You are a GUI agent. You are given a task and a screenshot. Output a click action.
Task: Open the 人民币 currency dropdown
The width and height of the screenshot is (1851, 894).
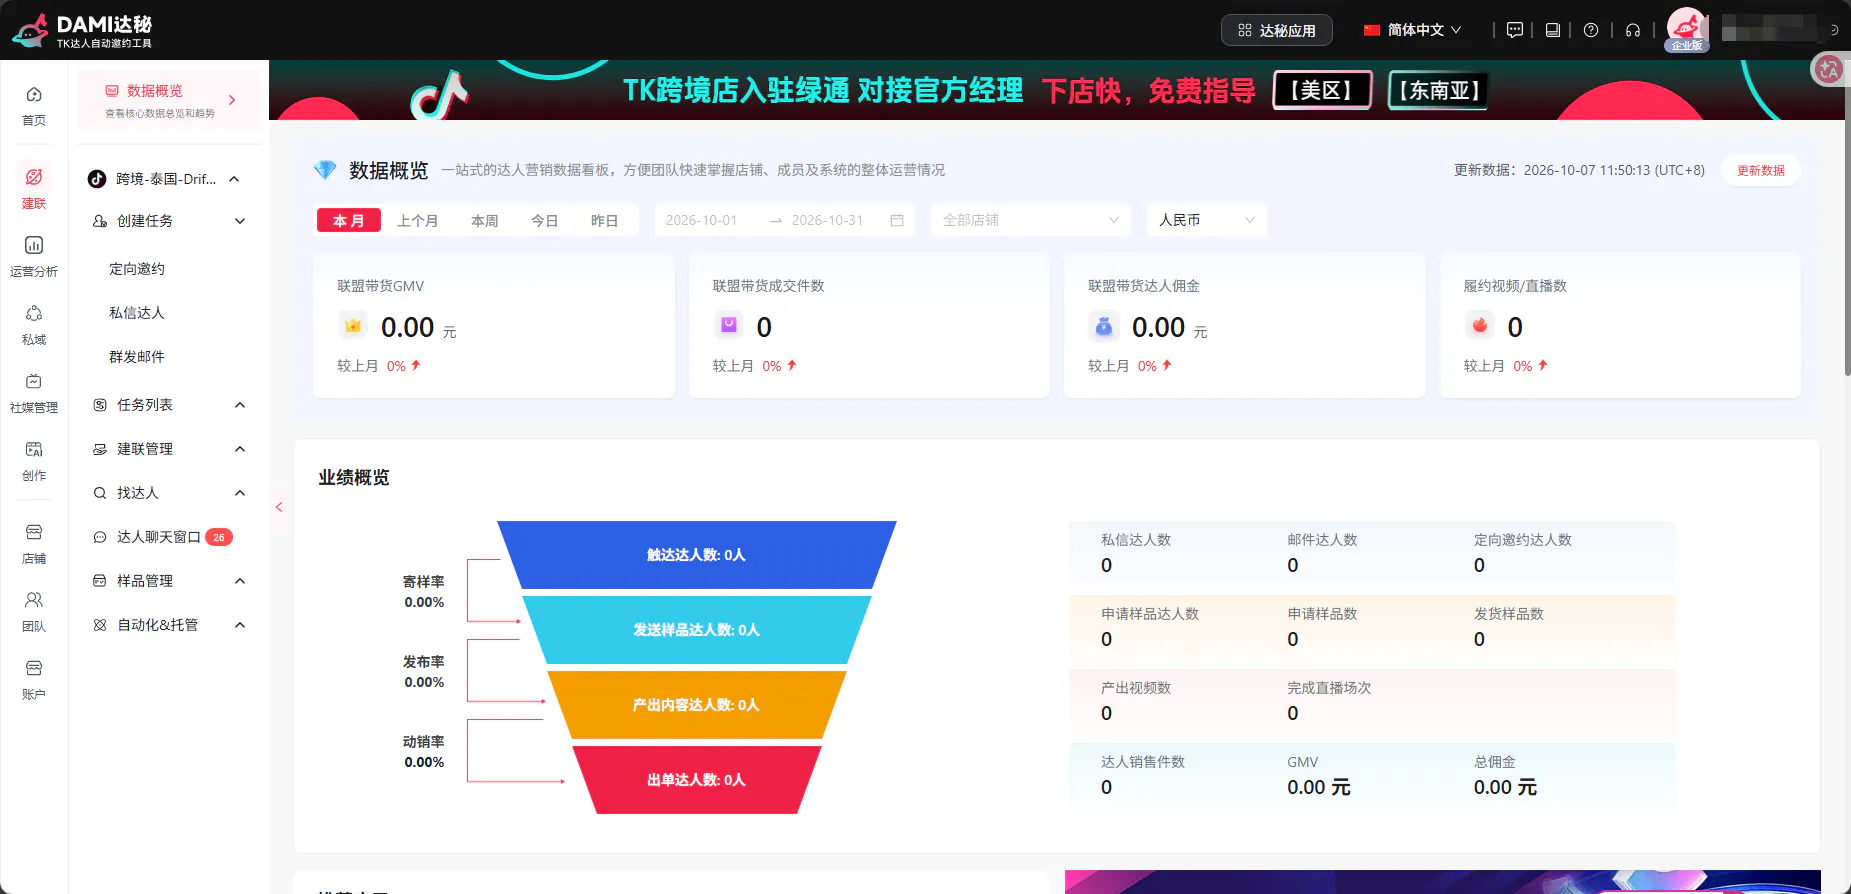click(x=1207, y=220)
